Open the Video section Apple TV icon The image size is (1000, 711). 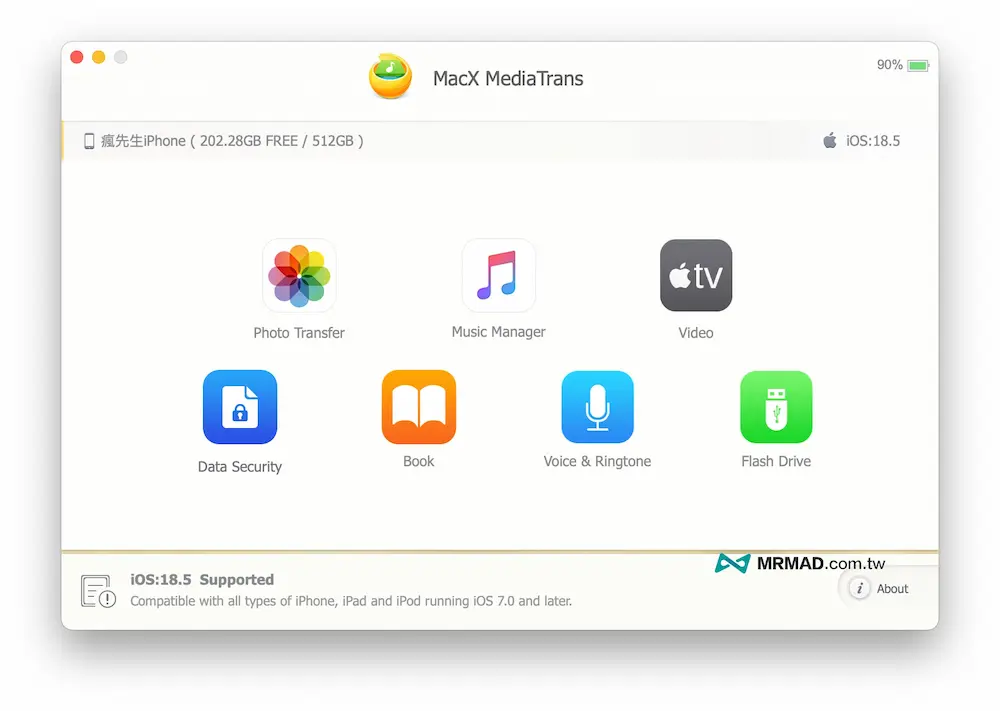(696, 275)
